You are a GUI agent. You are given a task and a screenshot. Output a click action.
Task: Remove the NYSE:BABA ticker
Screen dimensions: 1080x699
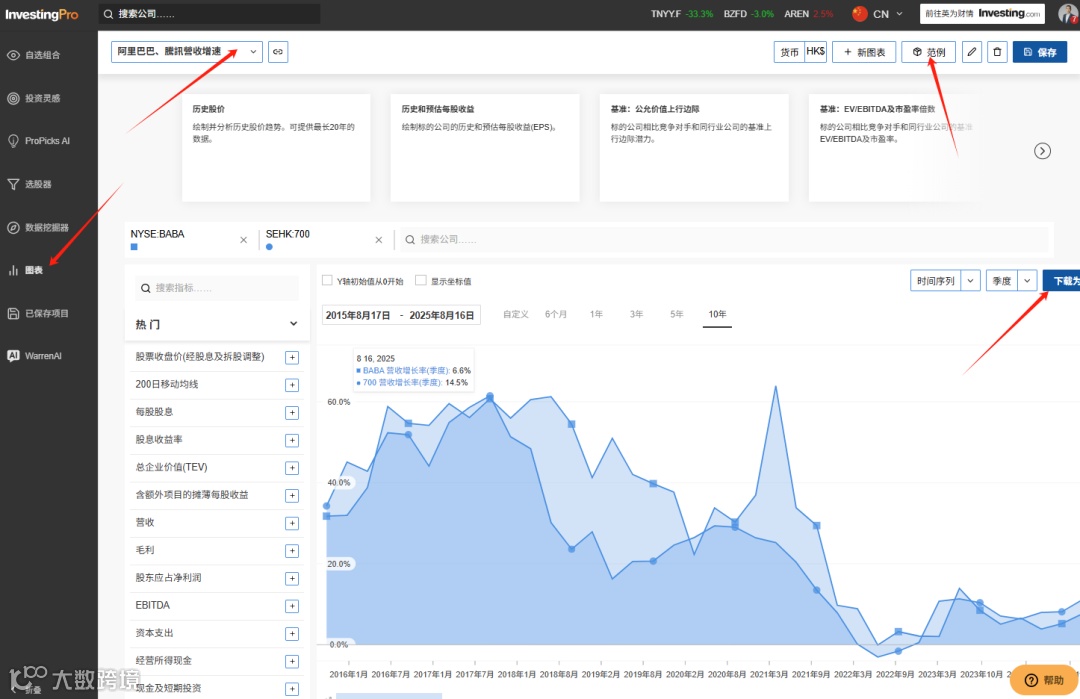click(243, 240)
